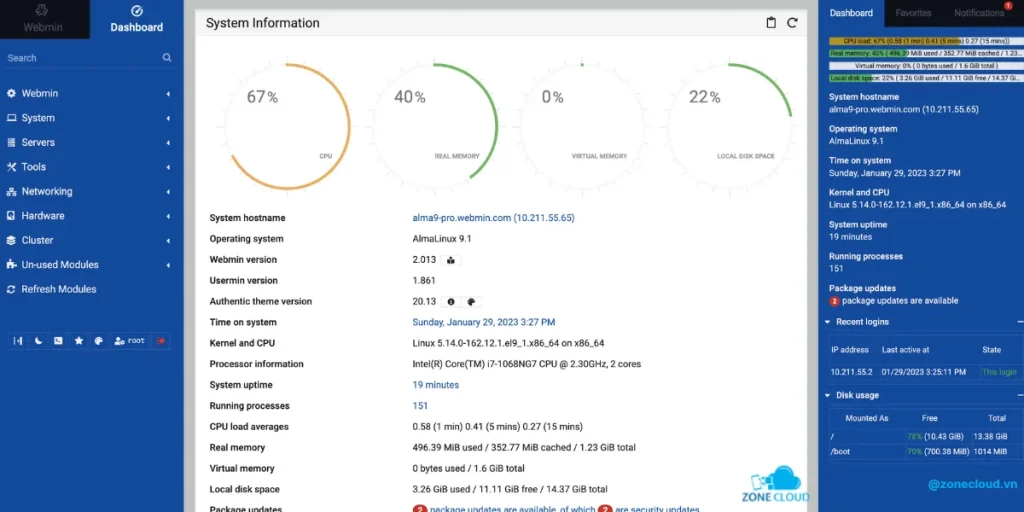
Task: Click the CPU load bar in right panel
Action: 926,40
